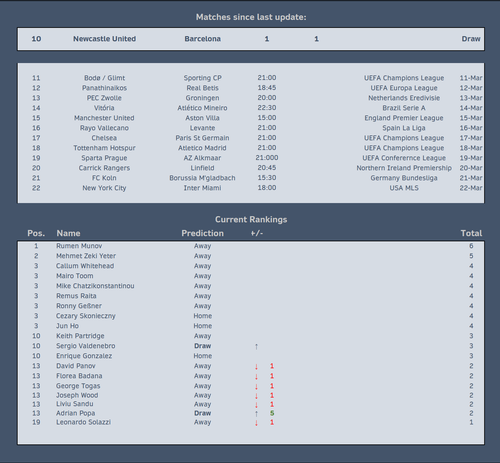The height and width of the screenshot is (463, 500).
Task: Select Carrick Rangers in fixture 20
Action: point(104,168)
